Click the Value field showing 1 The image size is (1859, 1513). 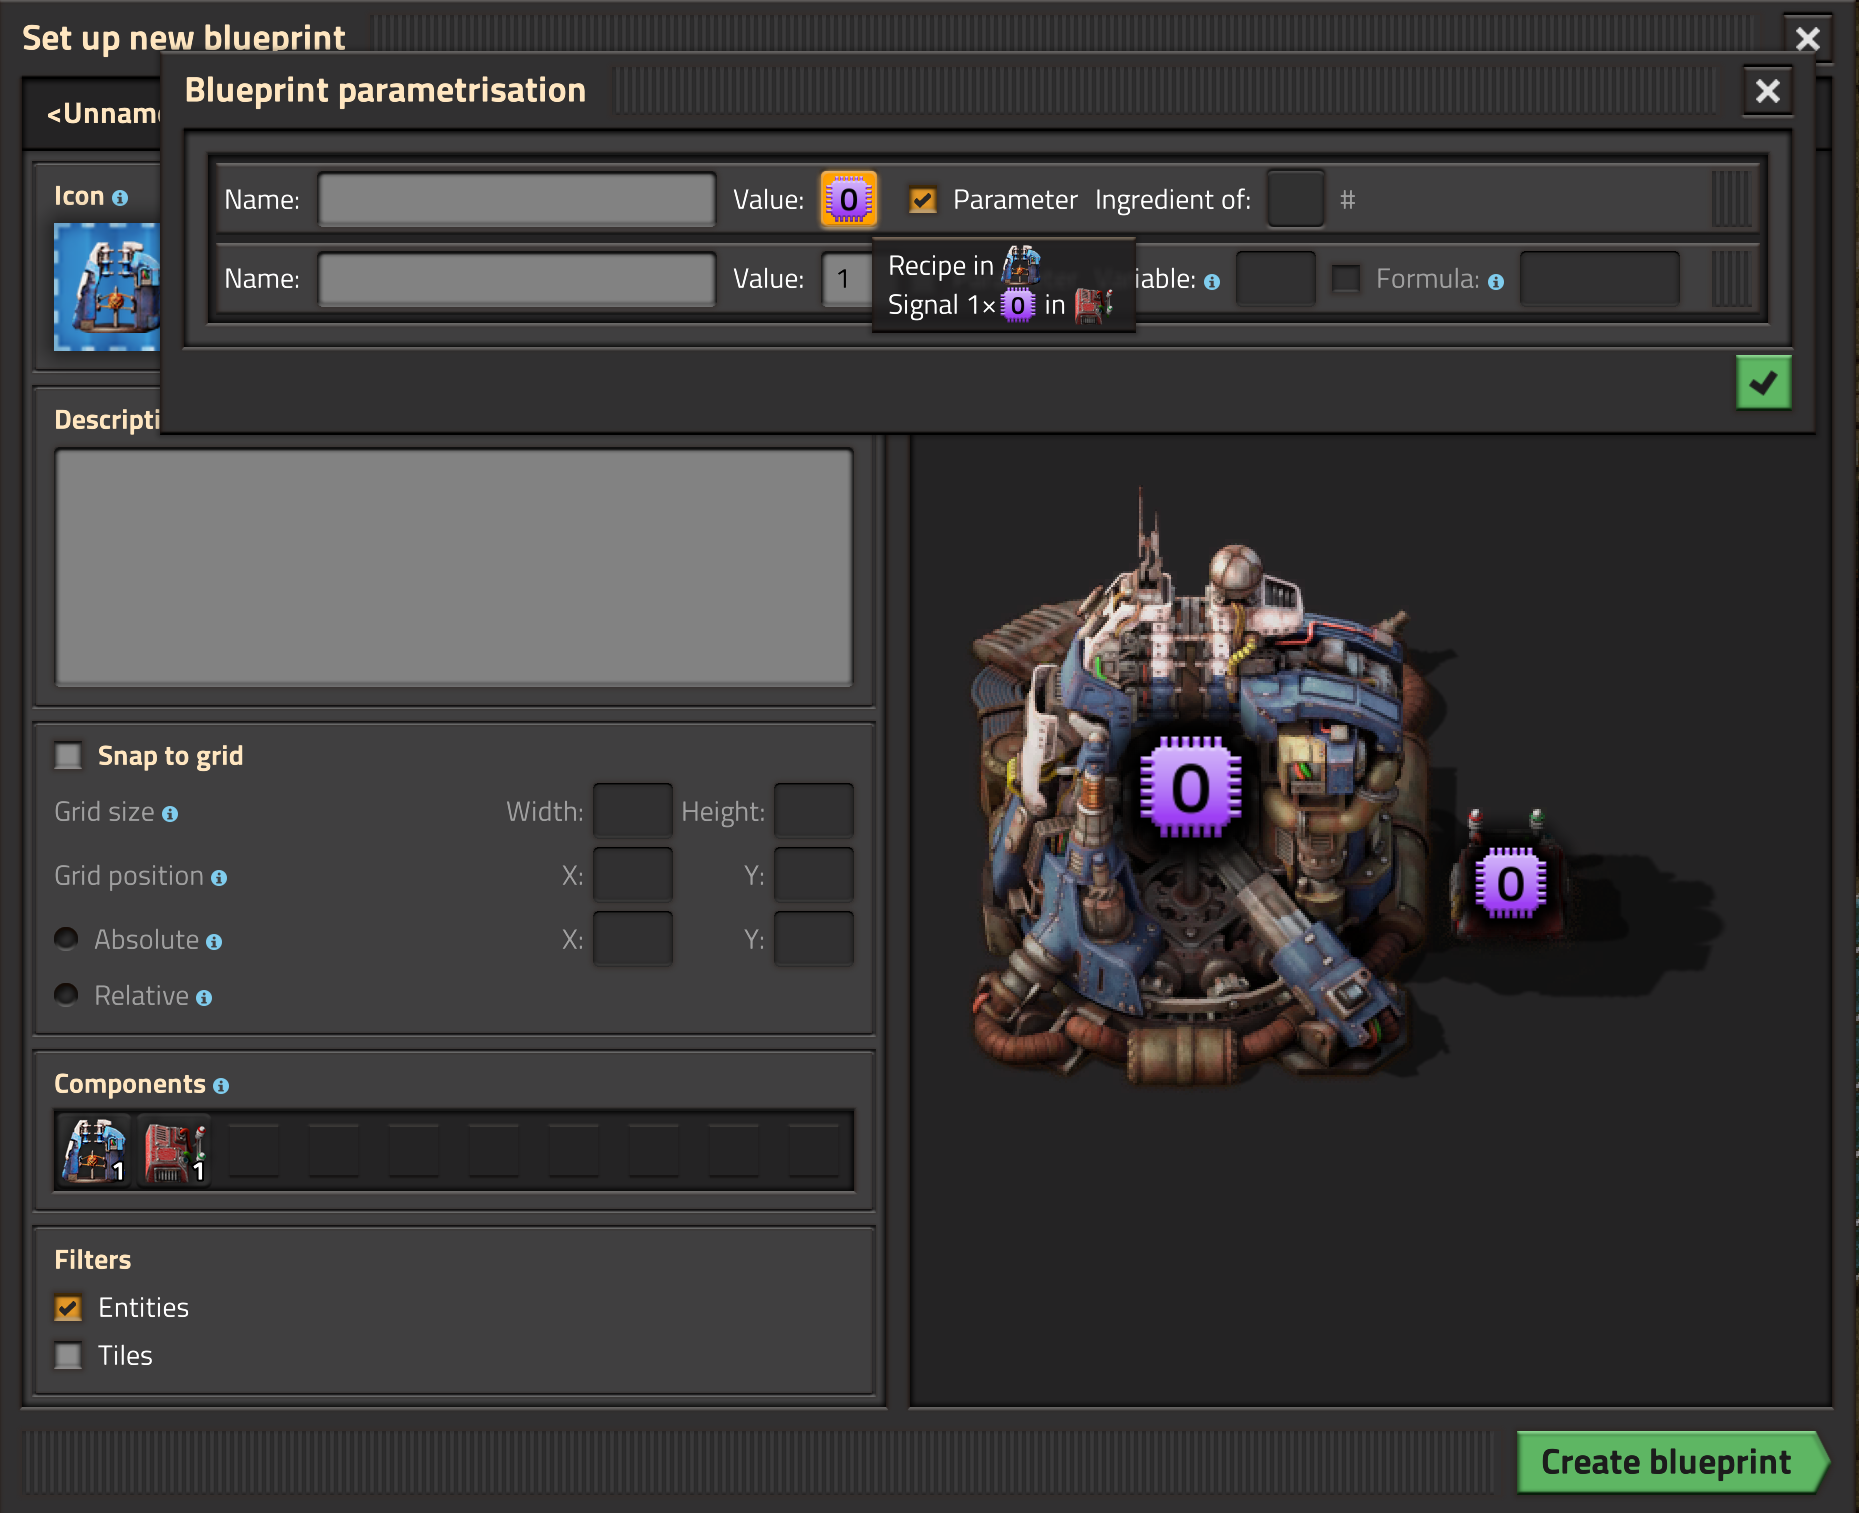pyautogui.click(x=847, y=278)
